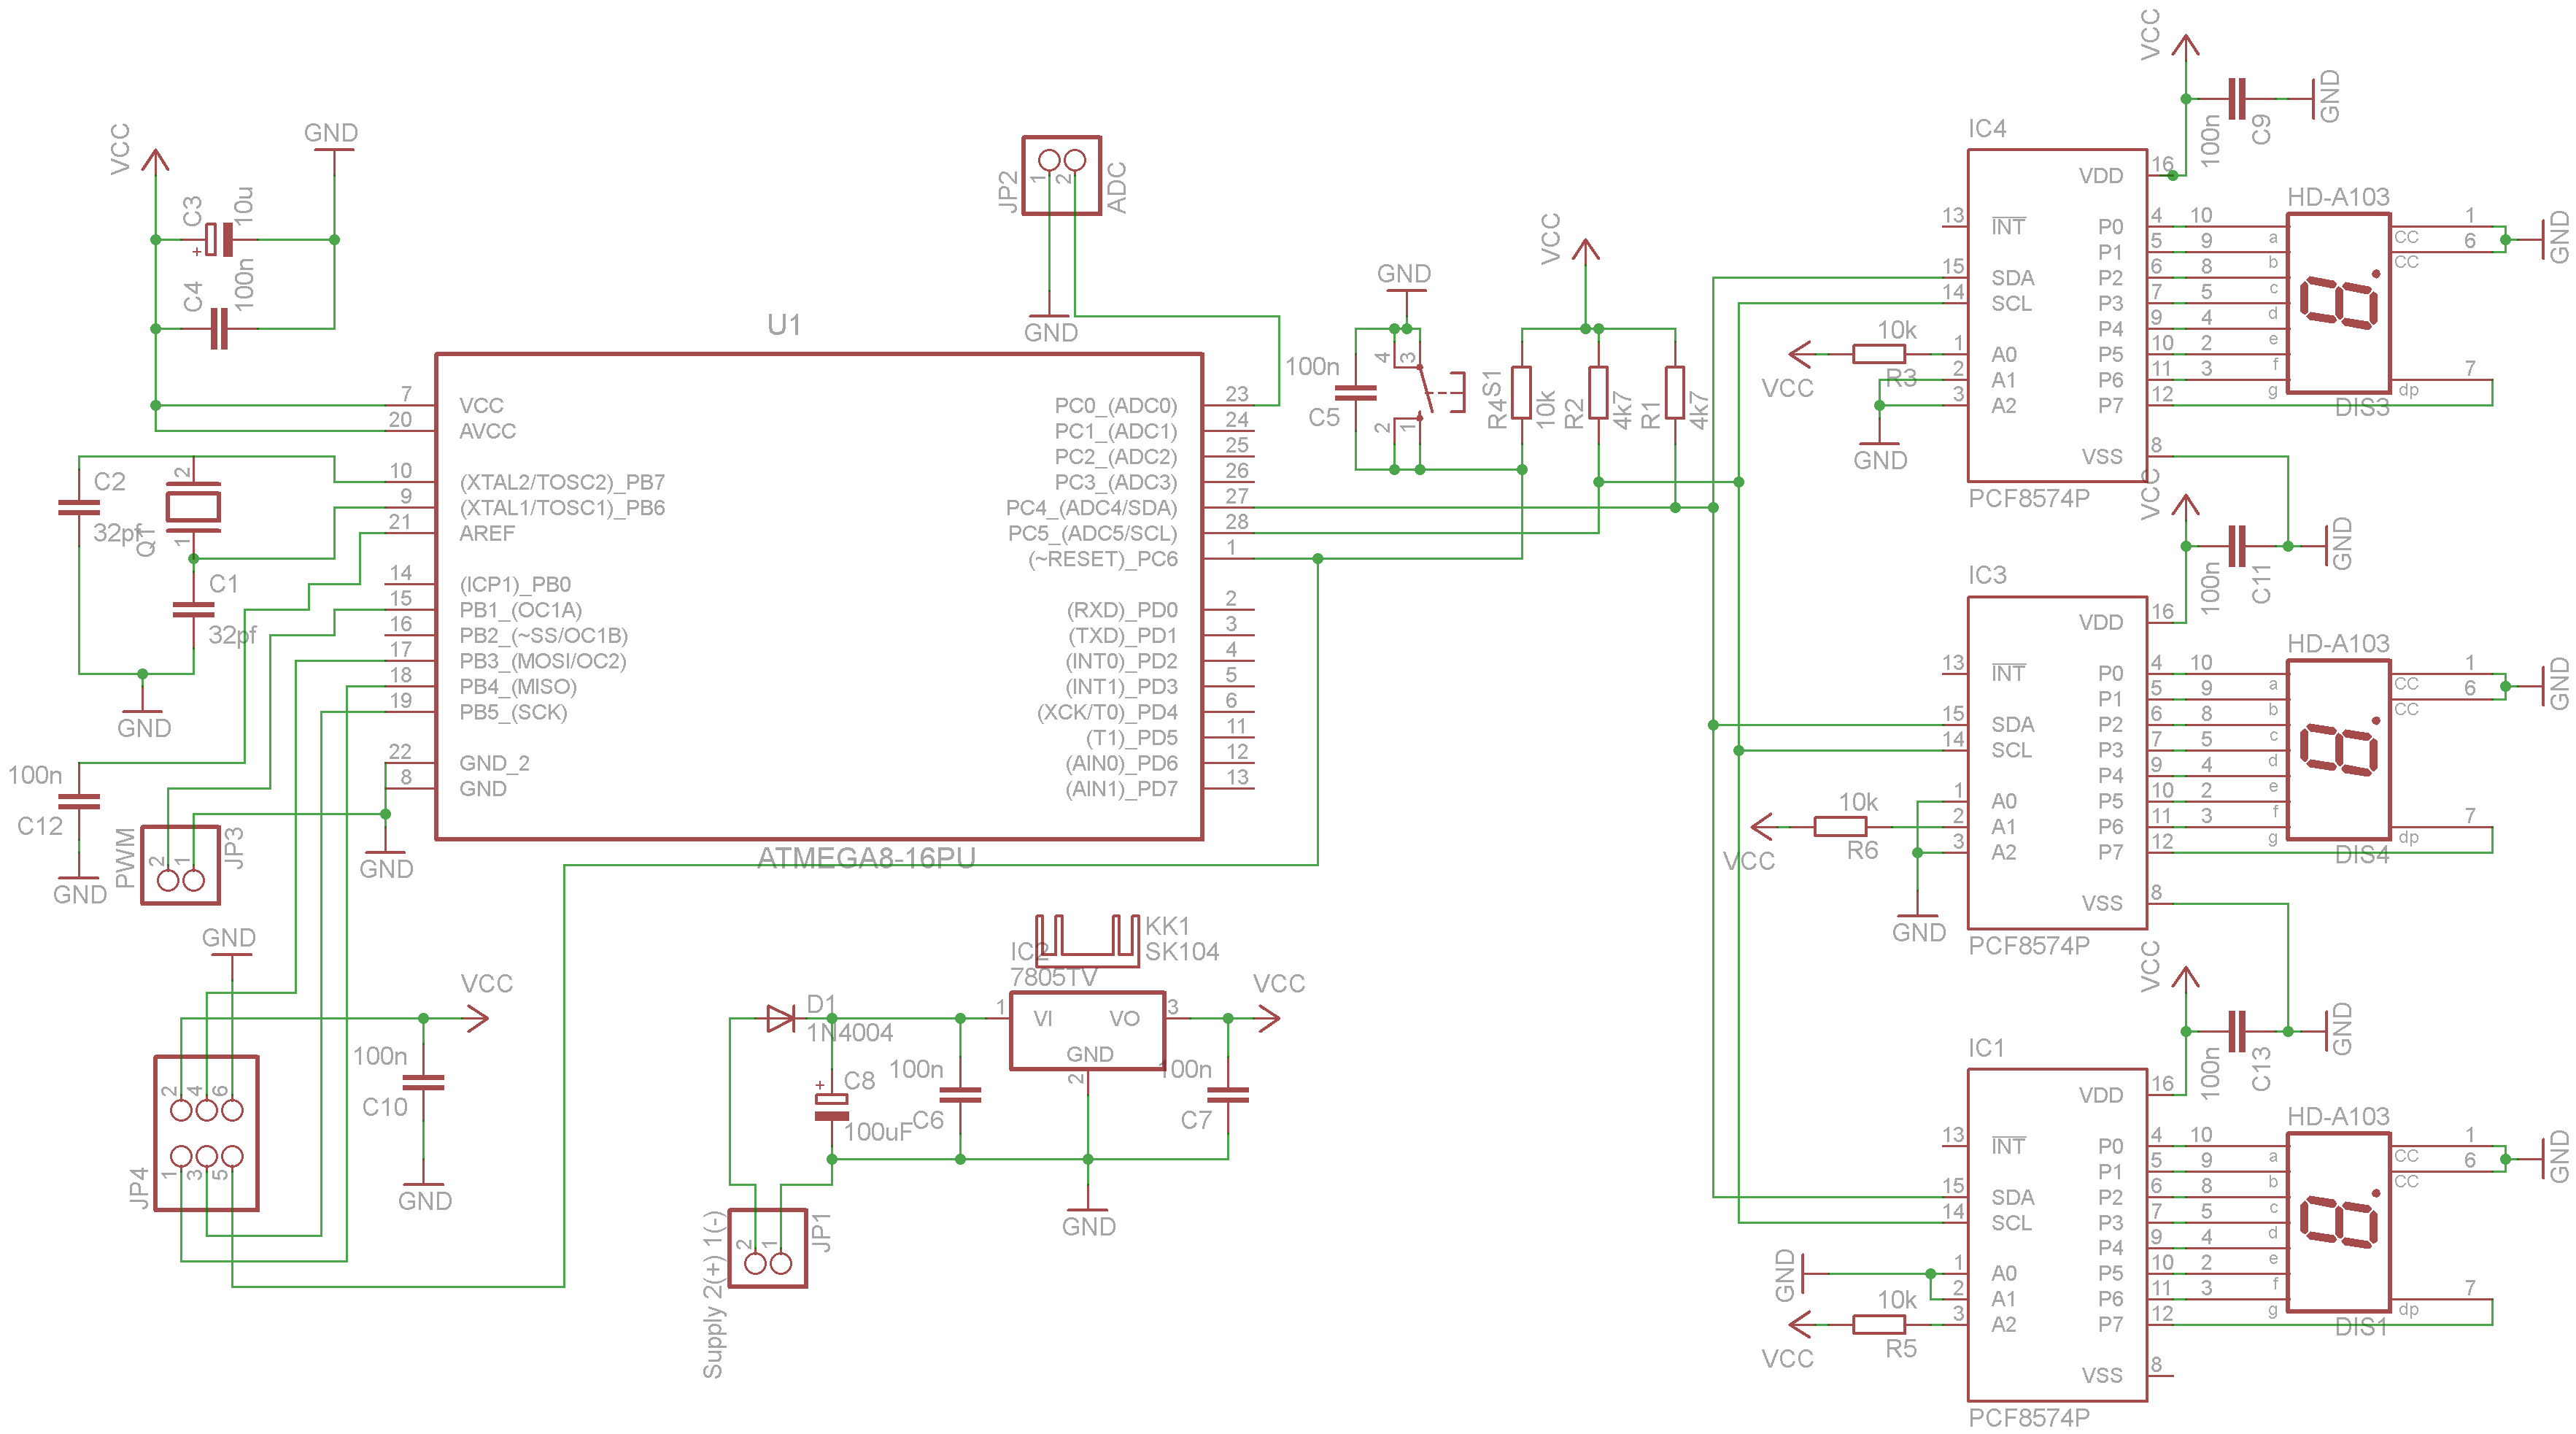Click capacitor C5 near the reset switch
This screenshot has height=1434, width=2576.
pyautogui.click(x=1356, y=392)
